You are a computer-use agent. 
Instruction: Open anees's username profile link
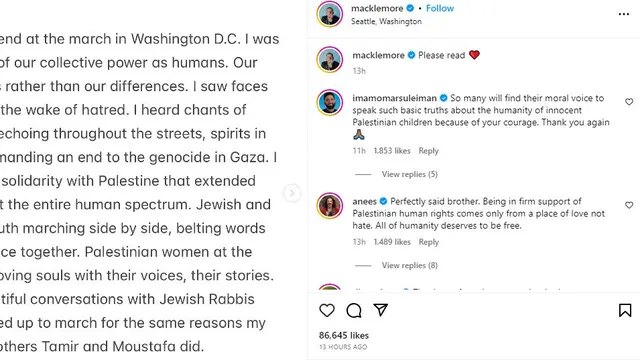coord(364,201)
